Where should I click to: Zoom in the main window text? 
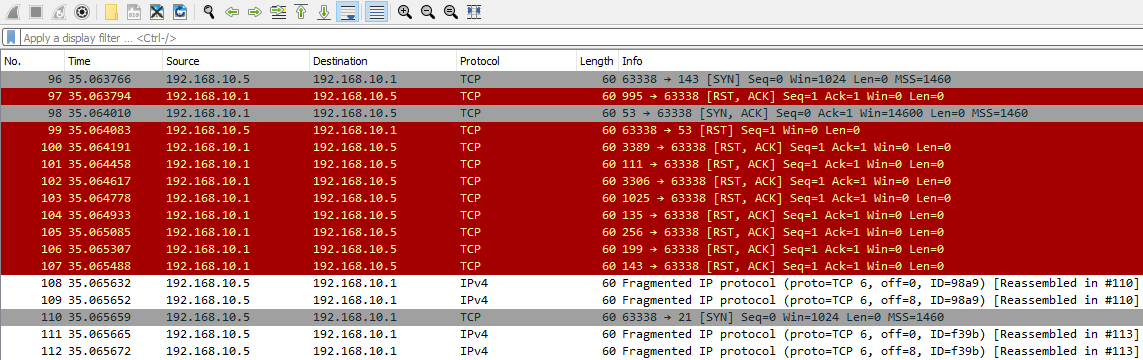click(405, 12)
